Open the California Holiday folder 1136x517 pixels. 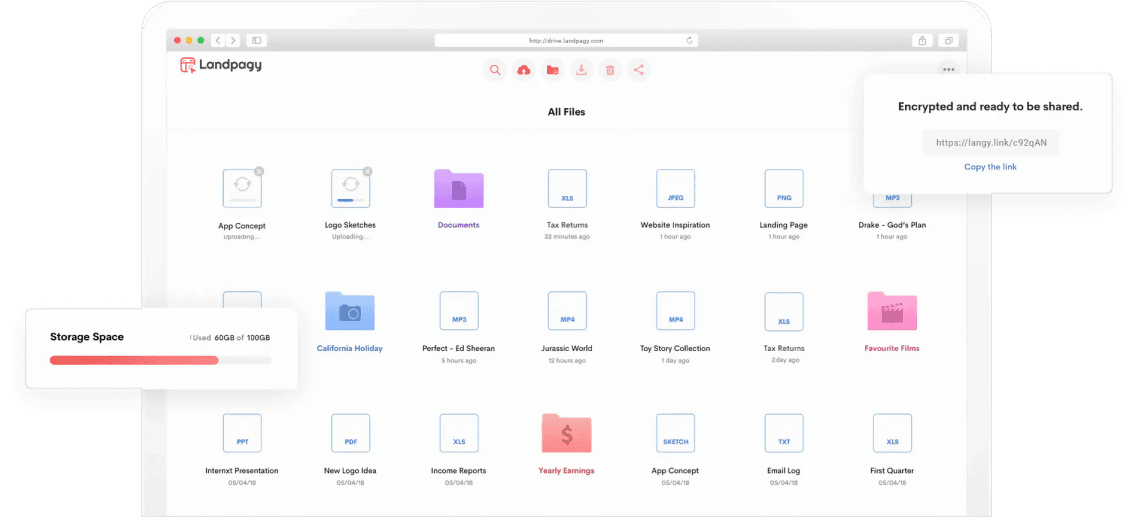350,312
